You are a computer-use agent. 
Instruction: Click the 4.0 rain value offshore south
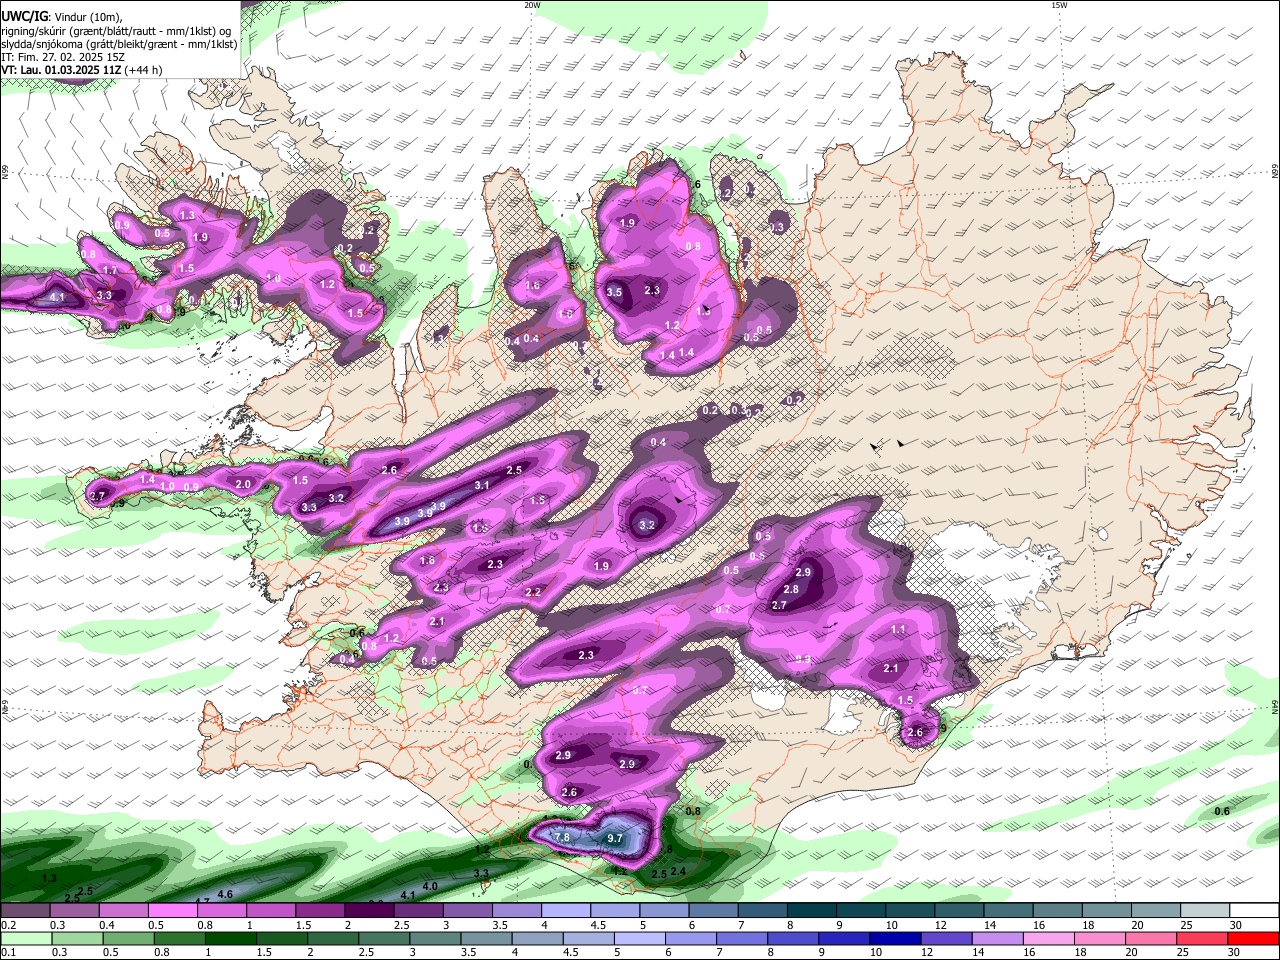point(430,886)
